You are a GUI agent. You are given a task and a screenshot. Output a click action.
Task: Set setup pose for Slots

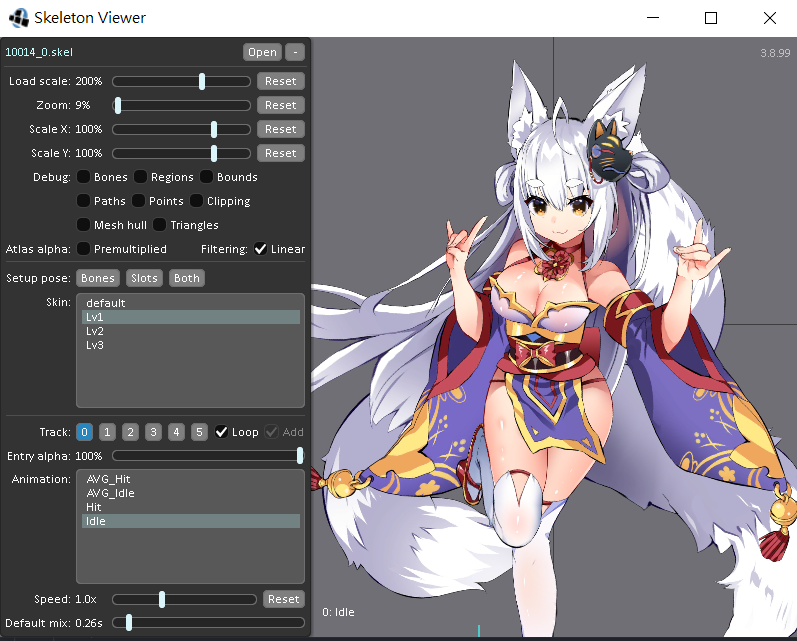pyautogui.click(x=144, y=278)
